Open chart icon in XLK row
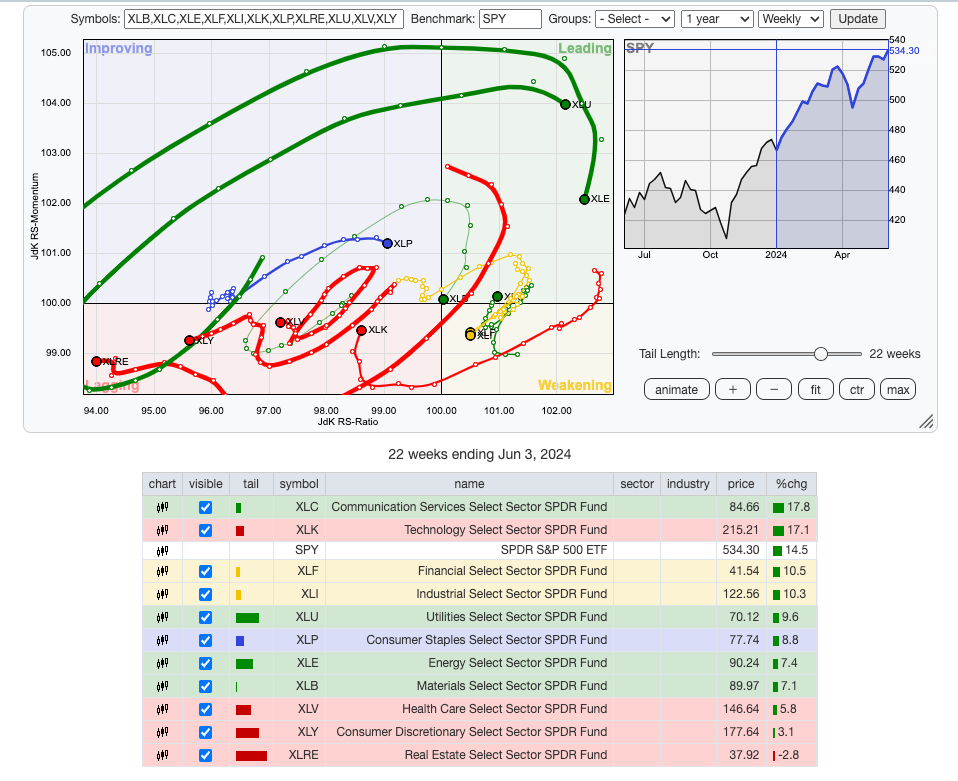 [162, 530]
